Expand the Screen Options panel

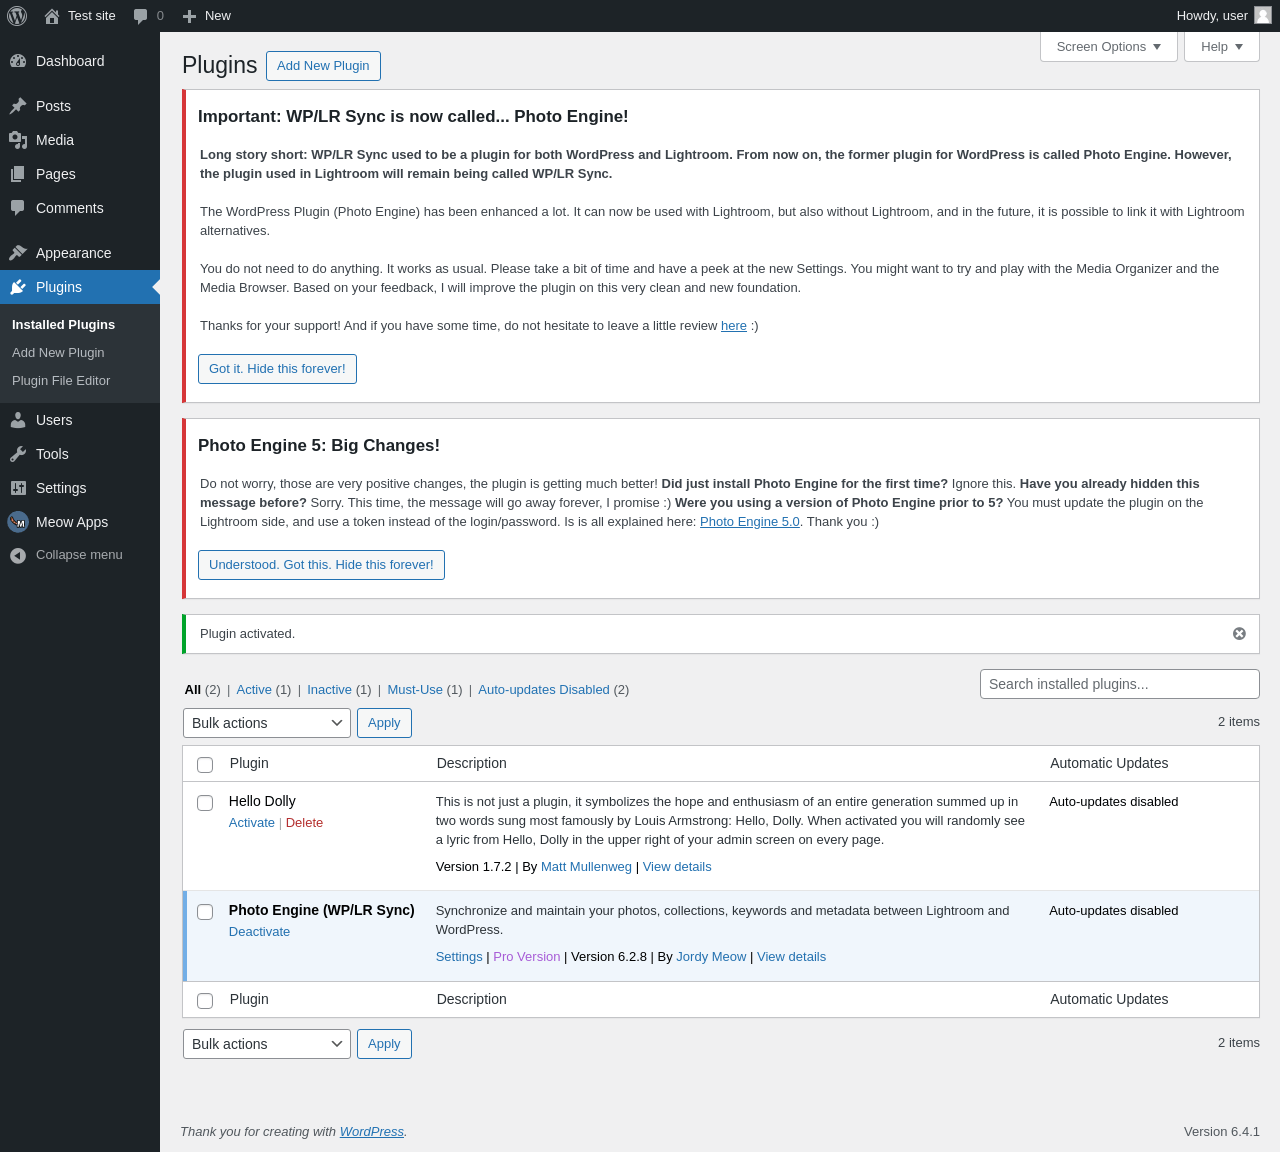coord(1109,47)
